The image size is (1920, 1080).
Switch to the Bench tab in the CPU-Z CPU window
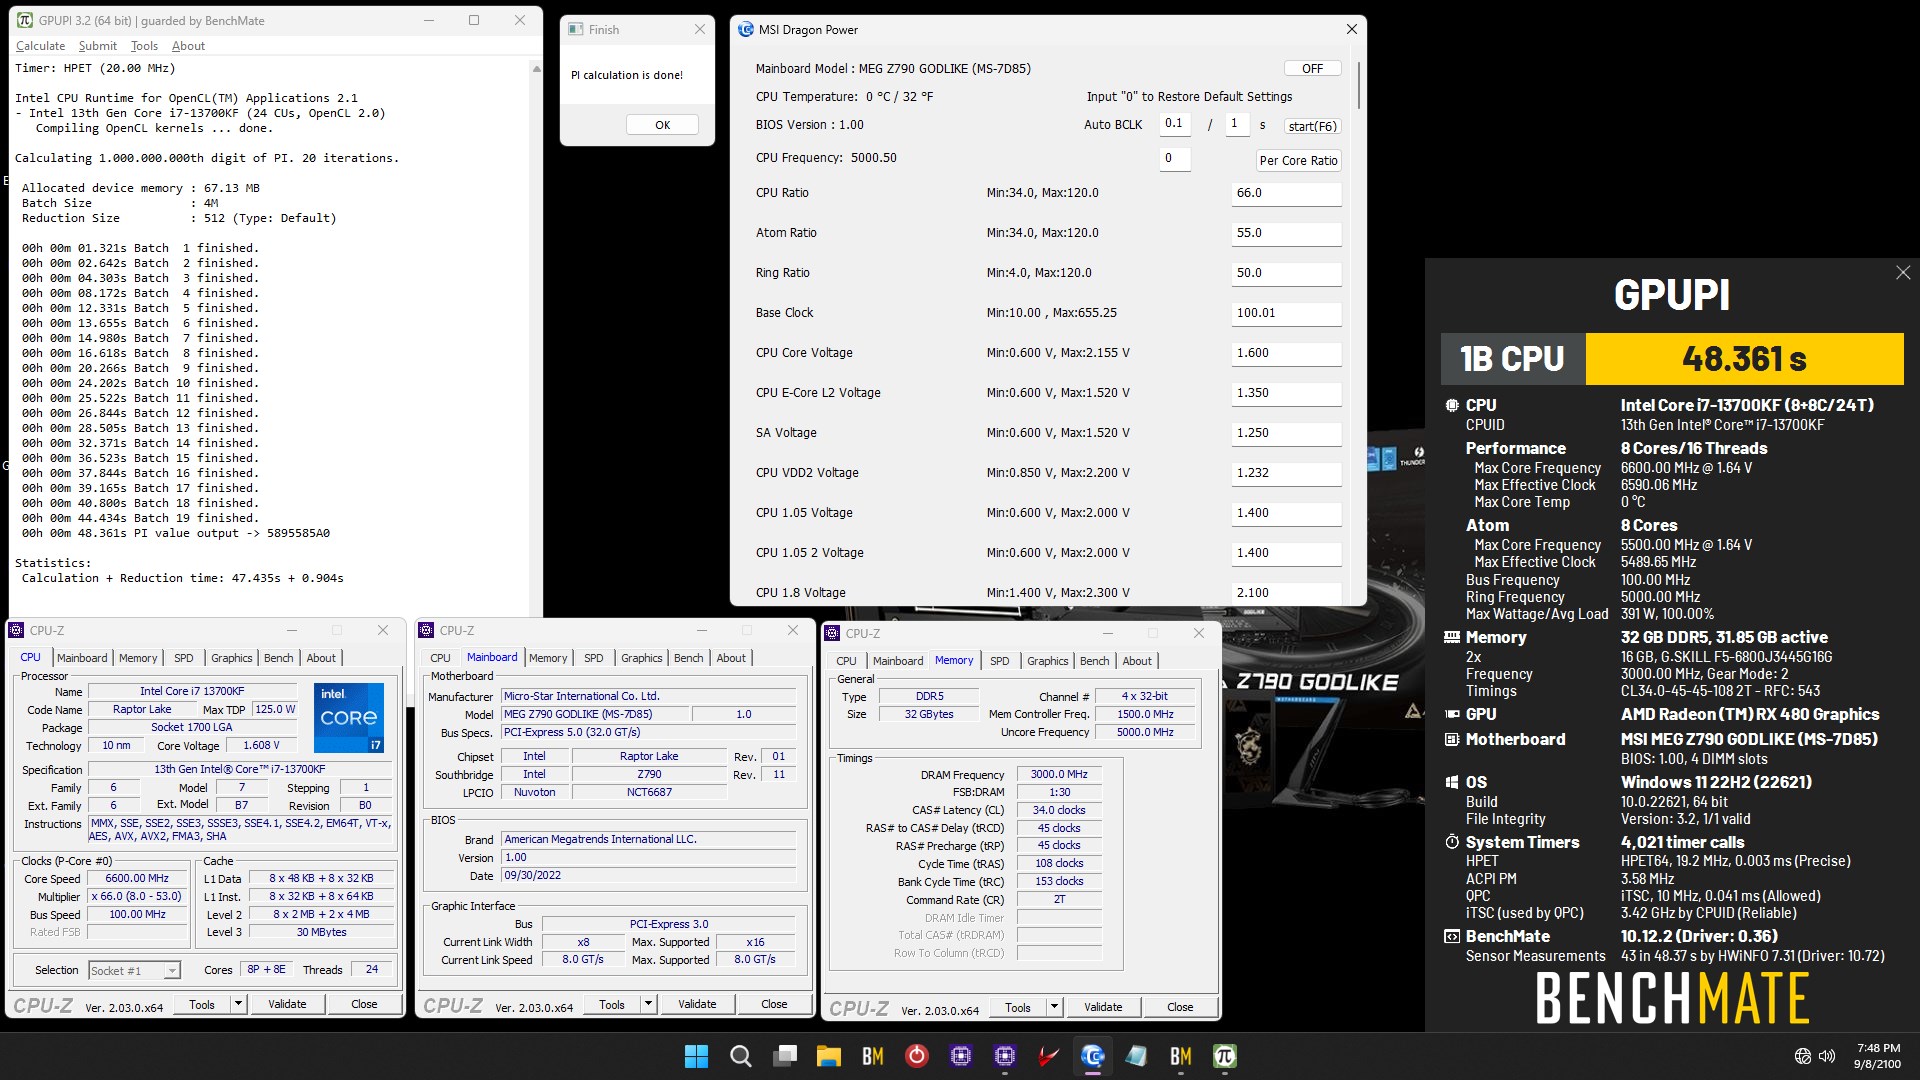coord(278,658)
